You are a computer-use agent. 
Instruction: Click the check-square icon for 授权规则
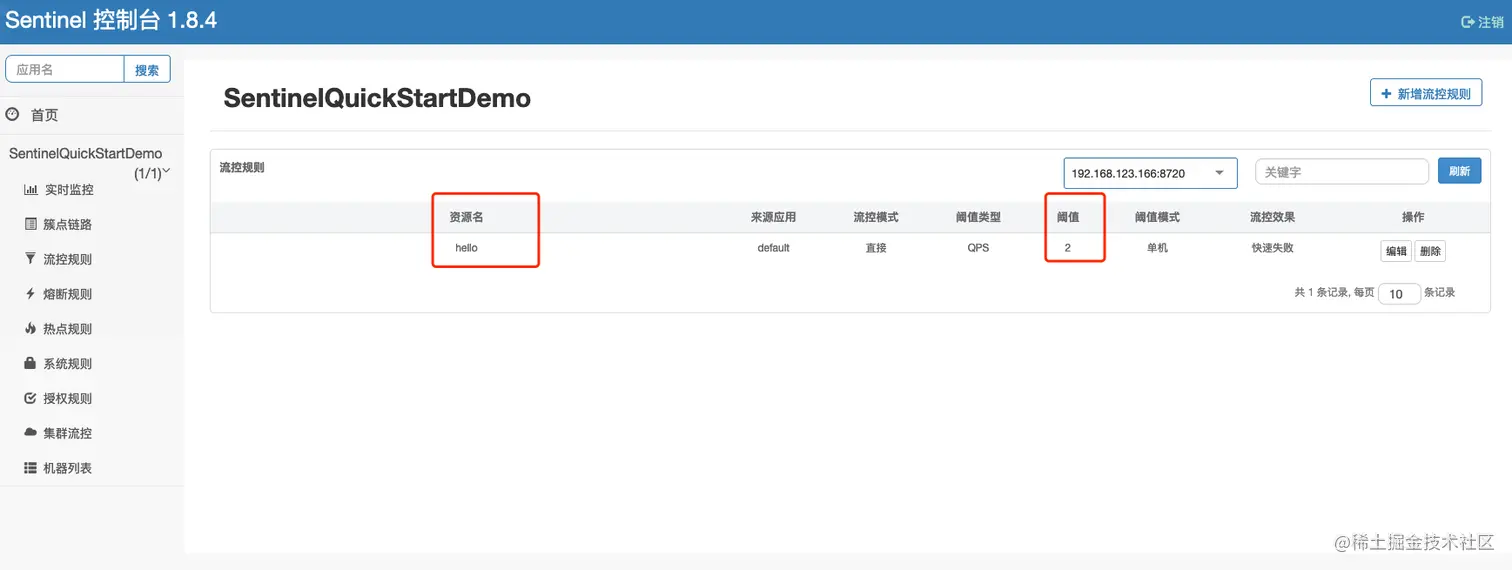pos(30,398)
